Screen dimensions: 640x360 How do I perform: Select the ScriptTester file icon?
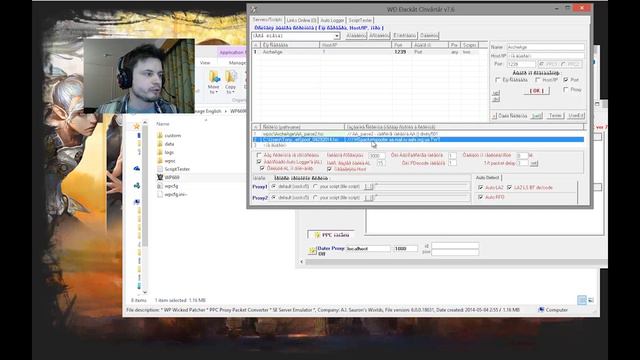160,169
